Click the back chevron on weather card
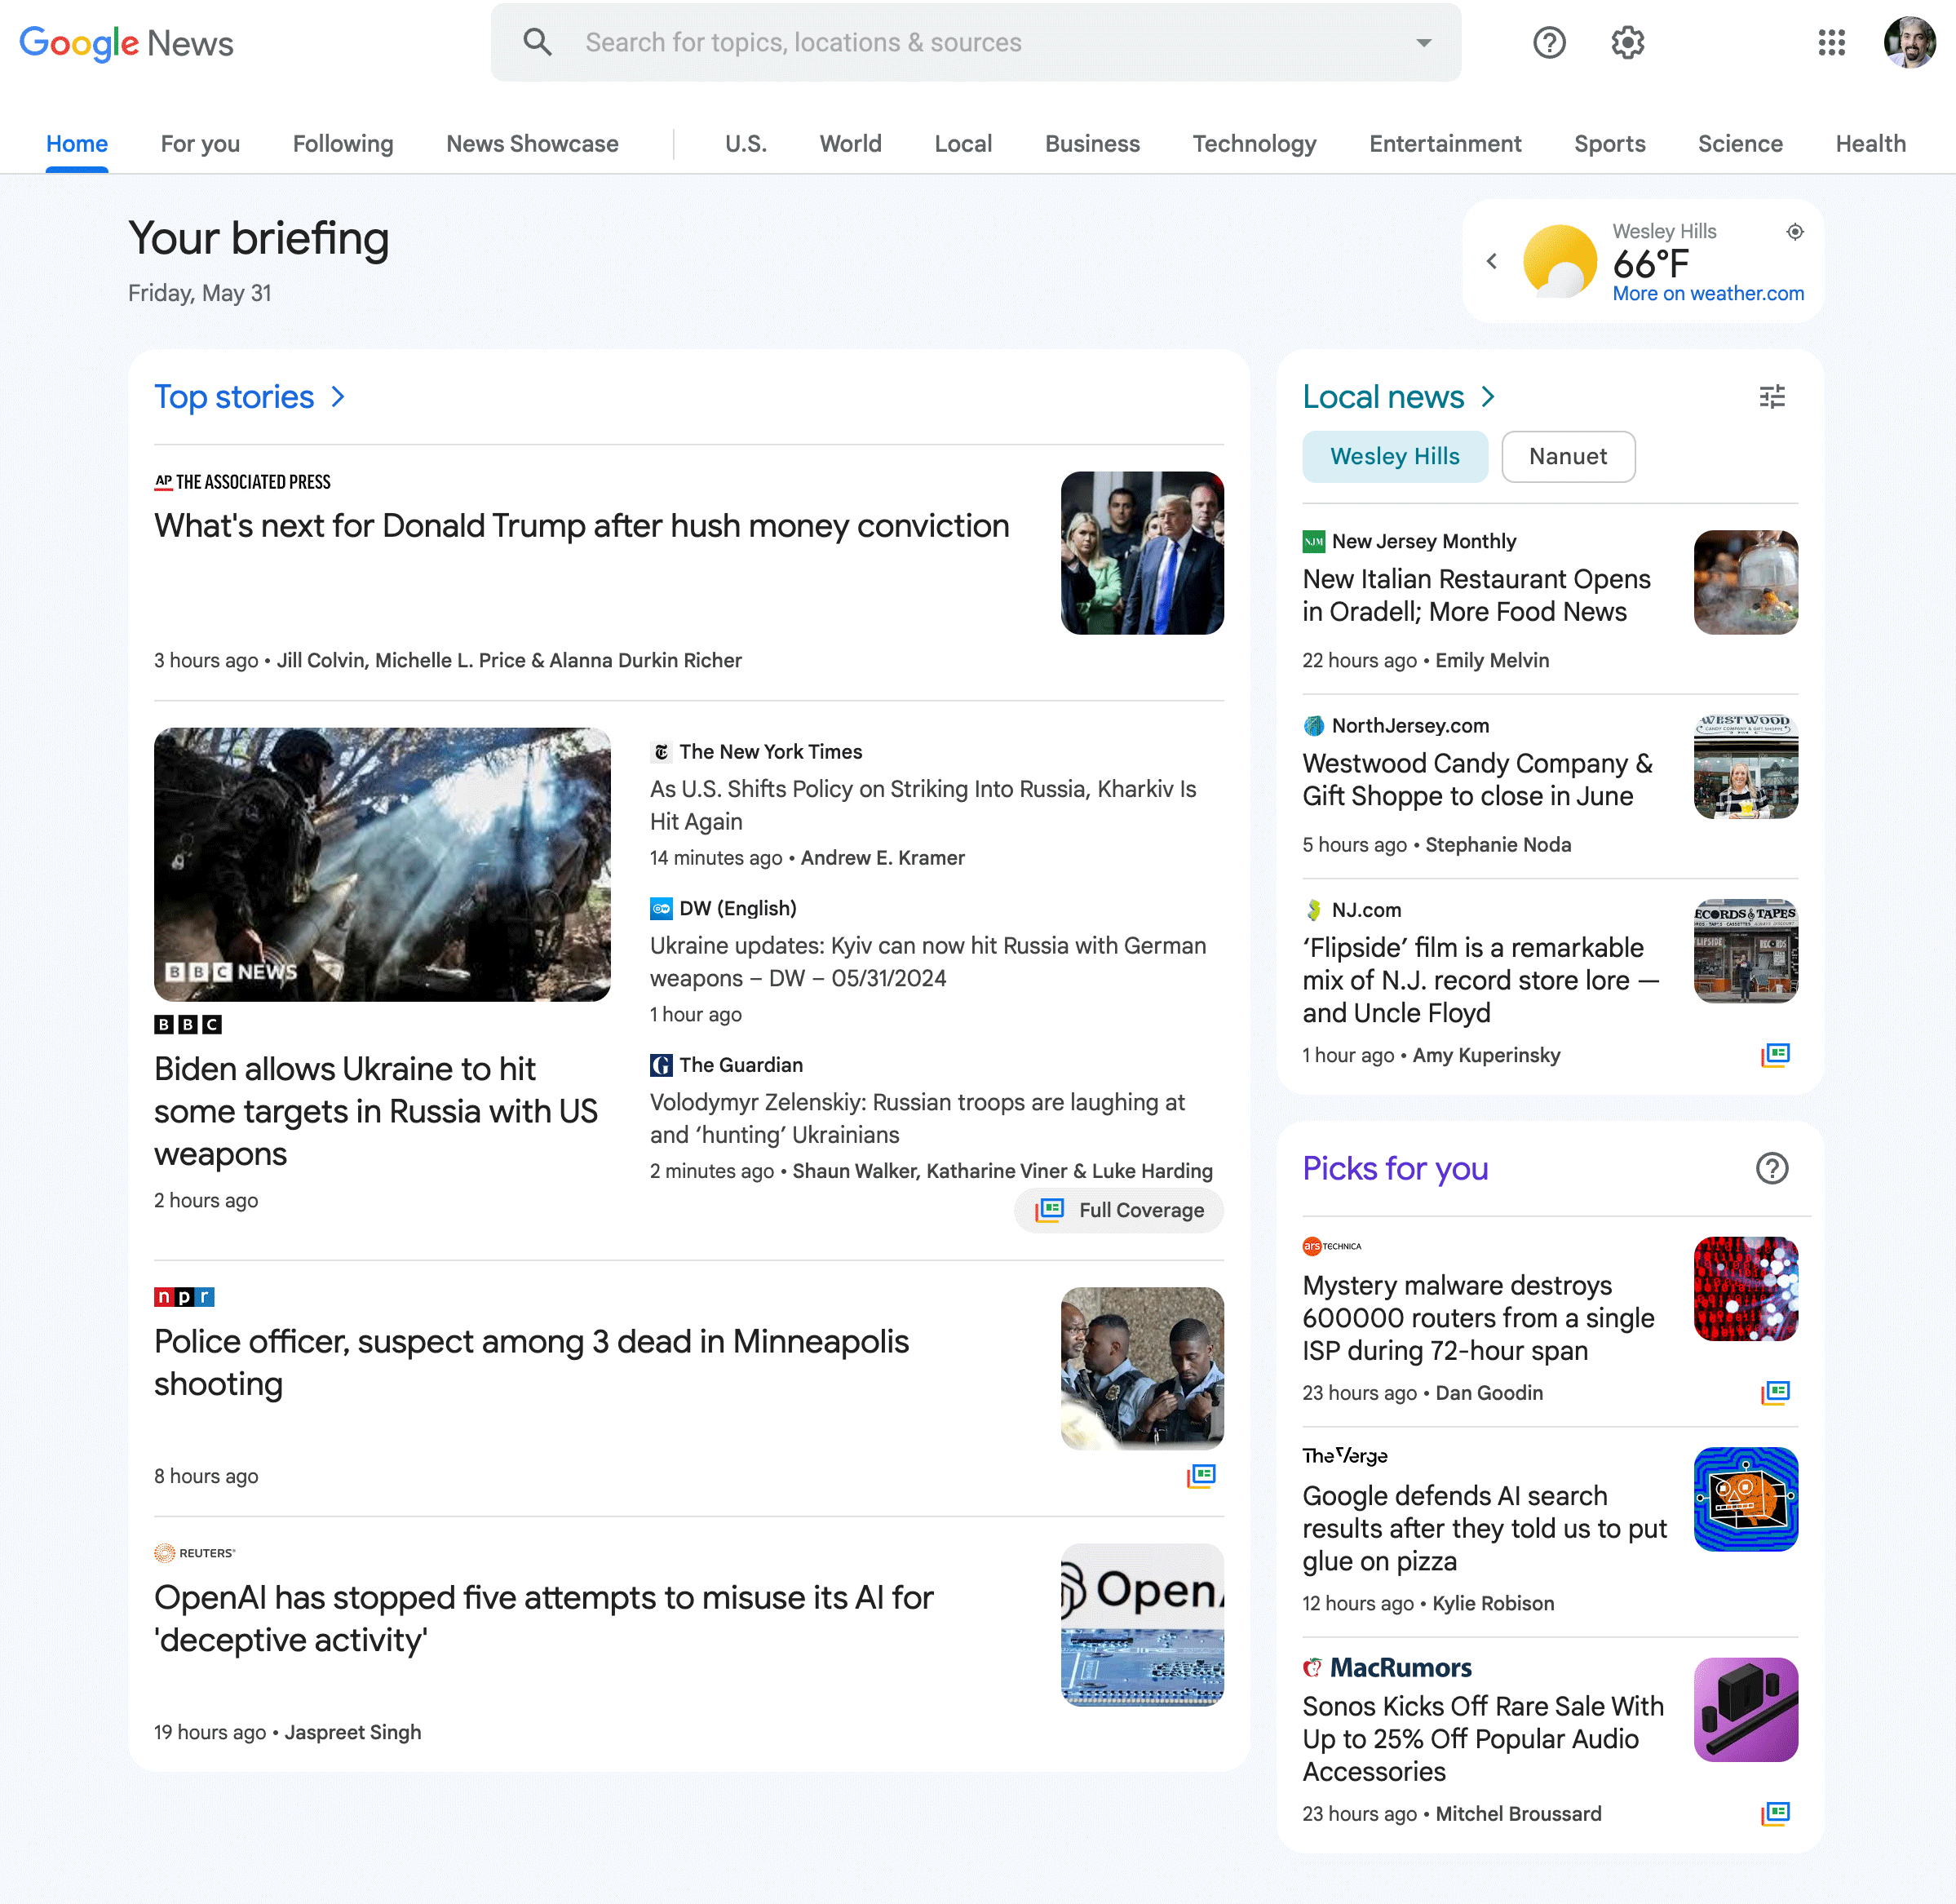The height and width of the screenshot is (1904, 1956). (x=1491, y=261)
